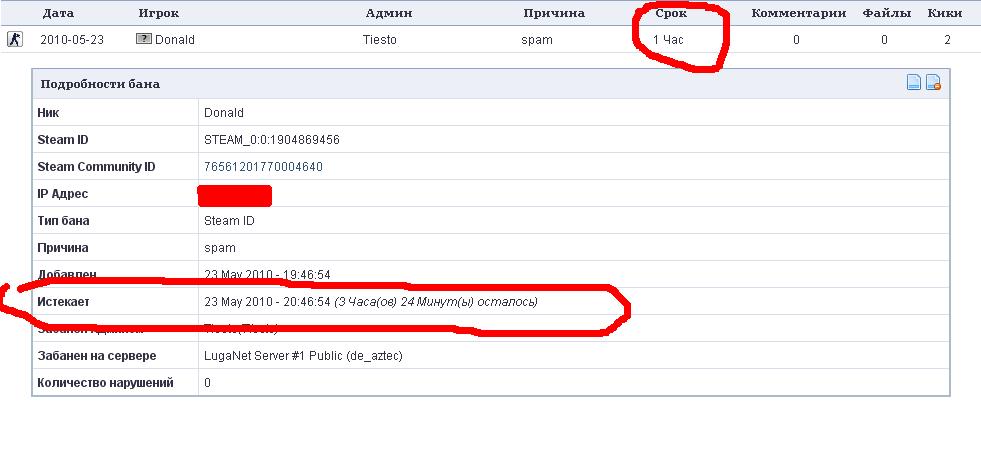Click the IP Адрес label
Viewport: 981px width, 450px height.
(63, 194)
